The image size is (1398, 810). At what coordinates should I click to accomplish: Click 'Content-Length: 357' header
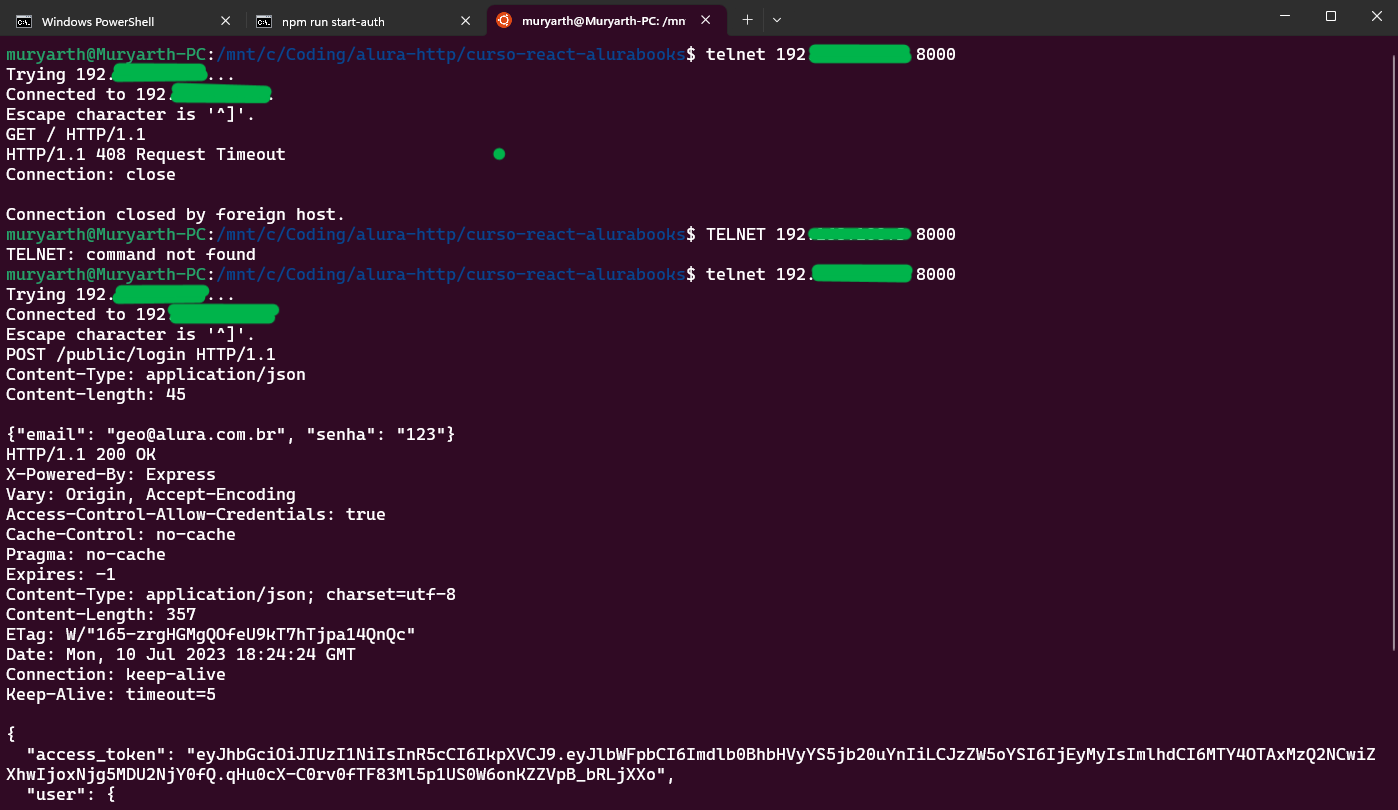(x=101, y=614)
